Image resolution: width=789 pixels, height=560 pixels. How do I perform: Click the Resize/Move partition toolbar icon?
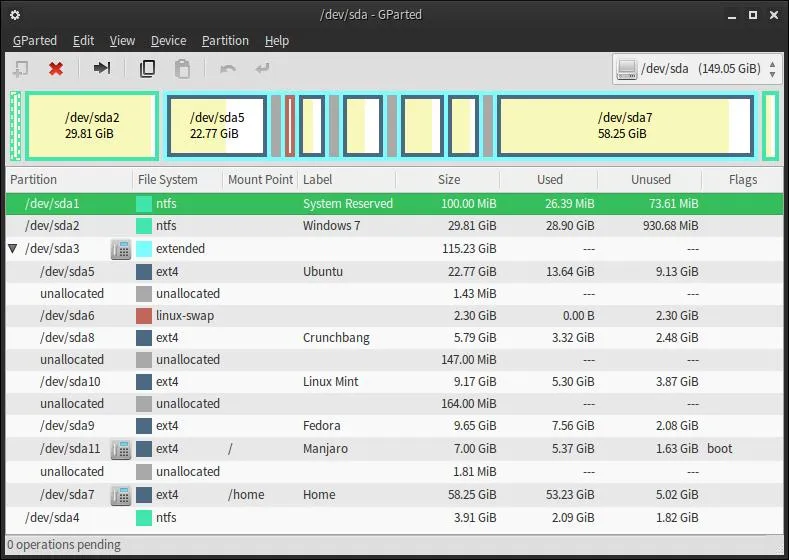point(102,68)
